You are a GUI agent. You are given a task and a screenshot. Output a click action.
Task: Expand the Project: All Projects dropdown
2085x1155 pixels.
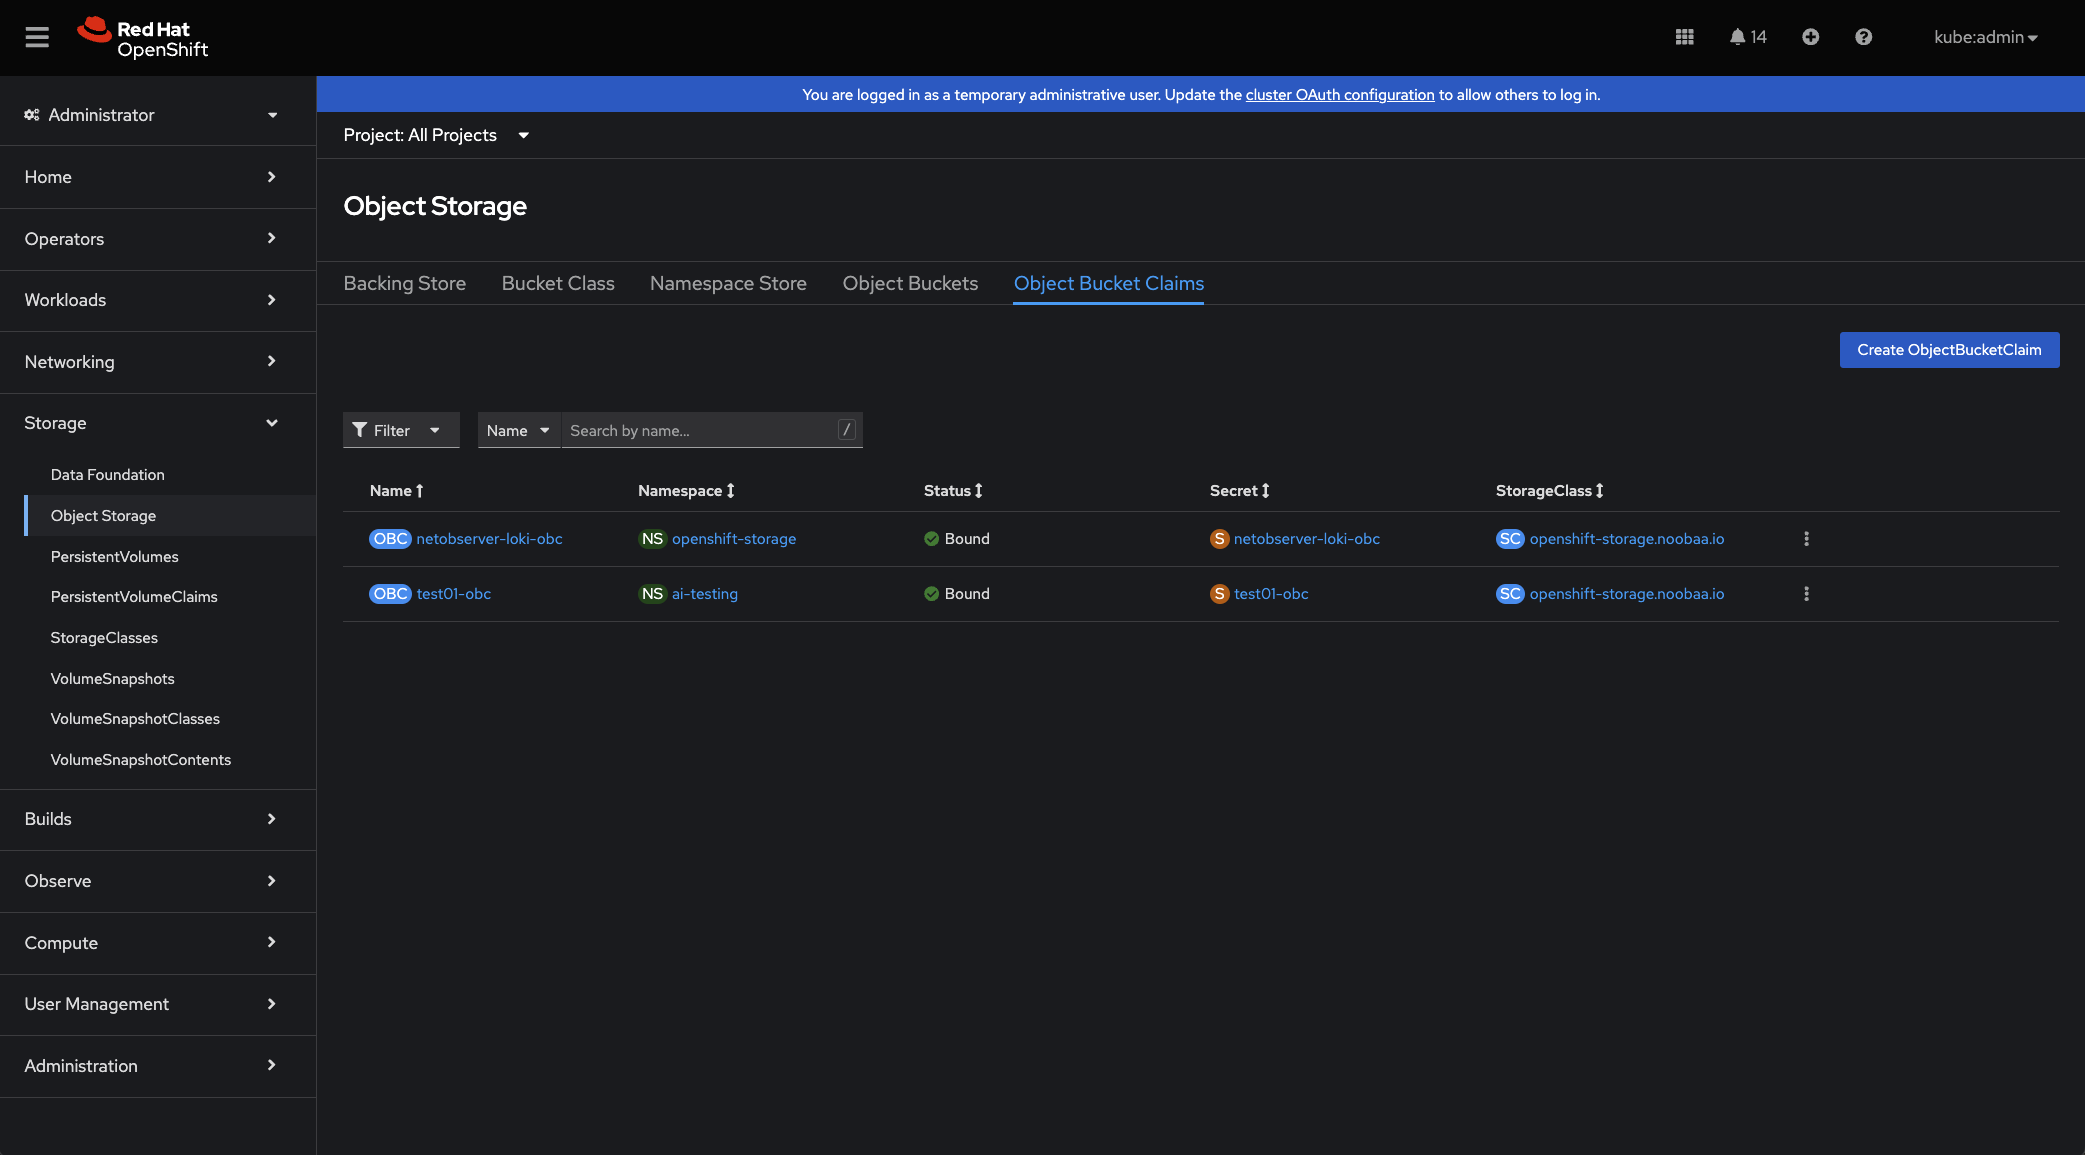[436, 135]
